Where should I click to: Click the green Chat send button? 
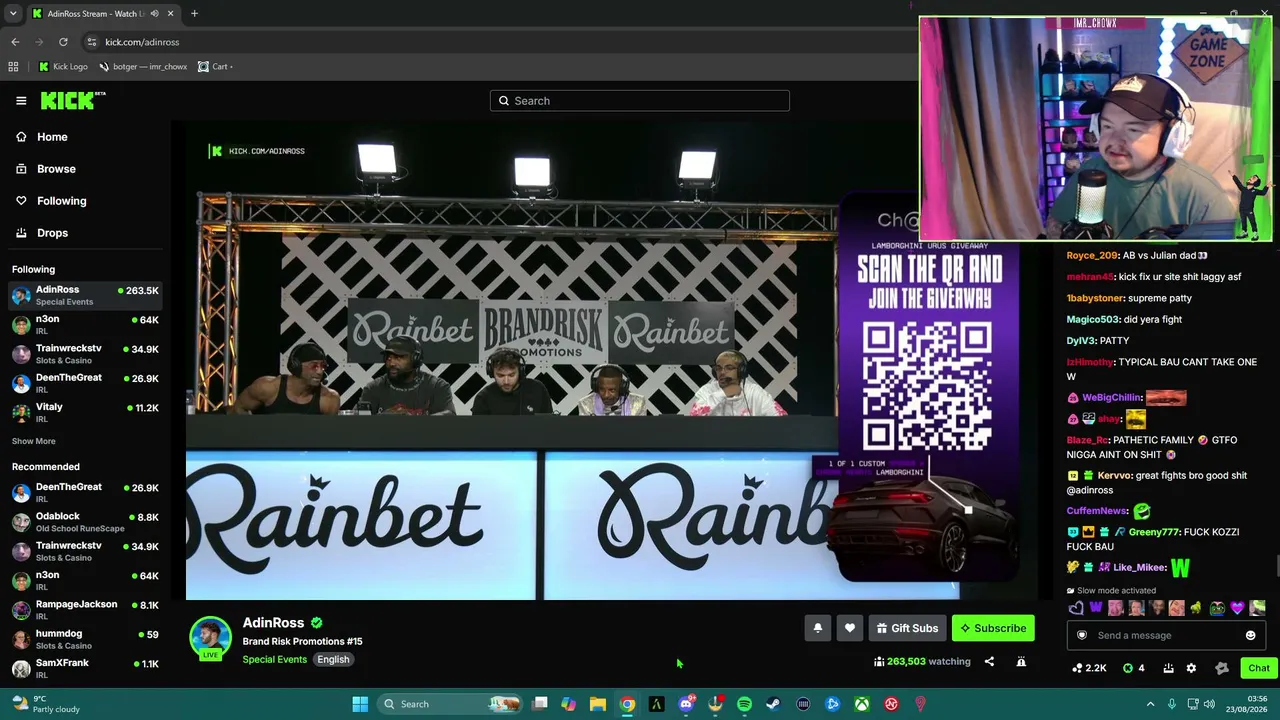[x=1258, y=668]
